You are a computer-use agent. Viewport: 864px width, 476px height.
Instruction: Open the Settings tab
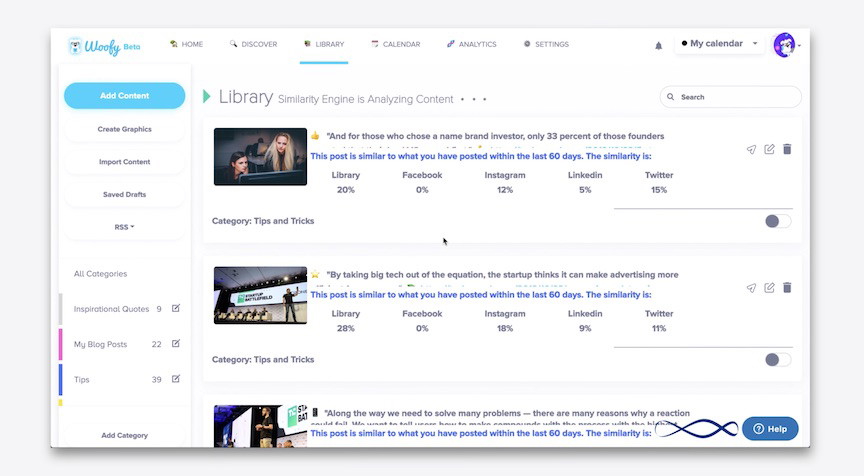coord(546,44)
